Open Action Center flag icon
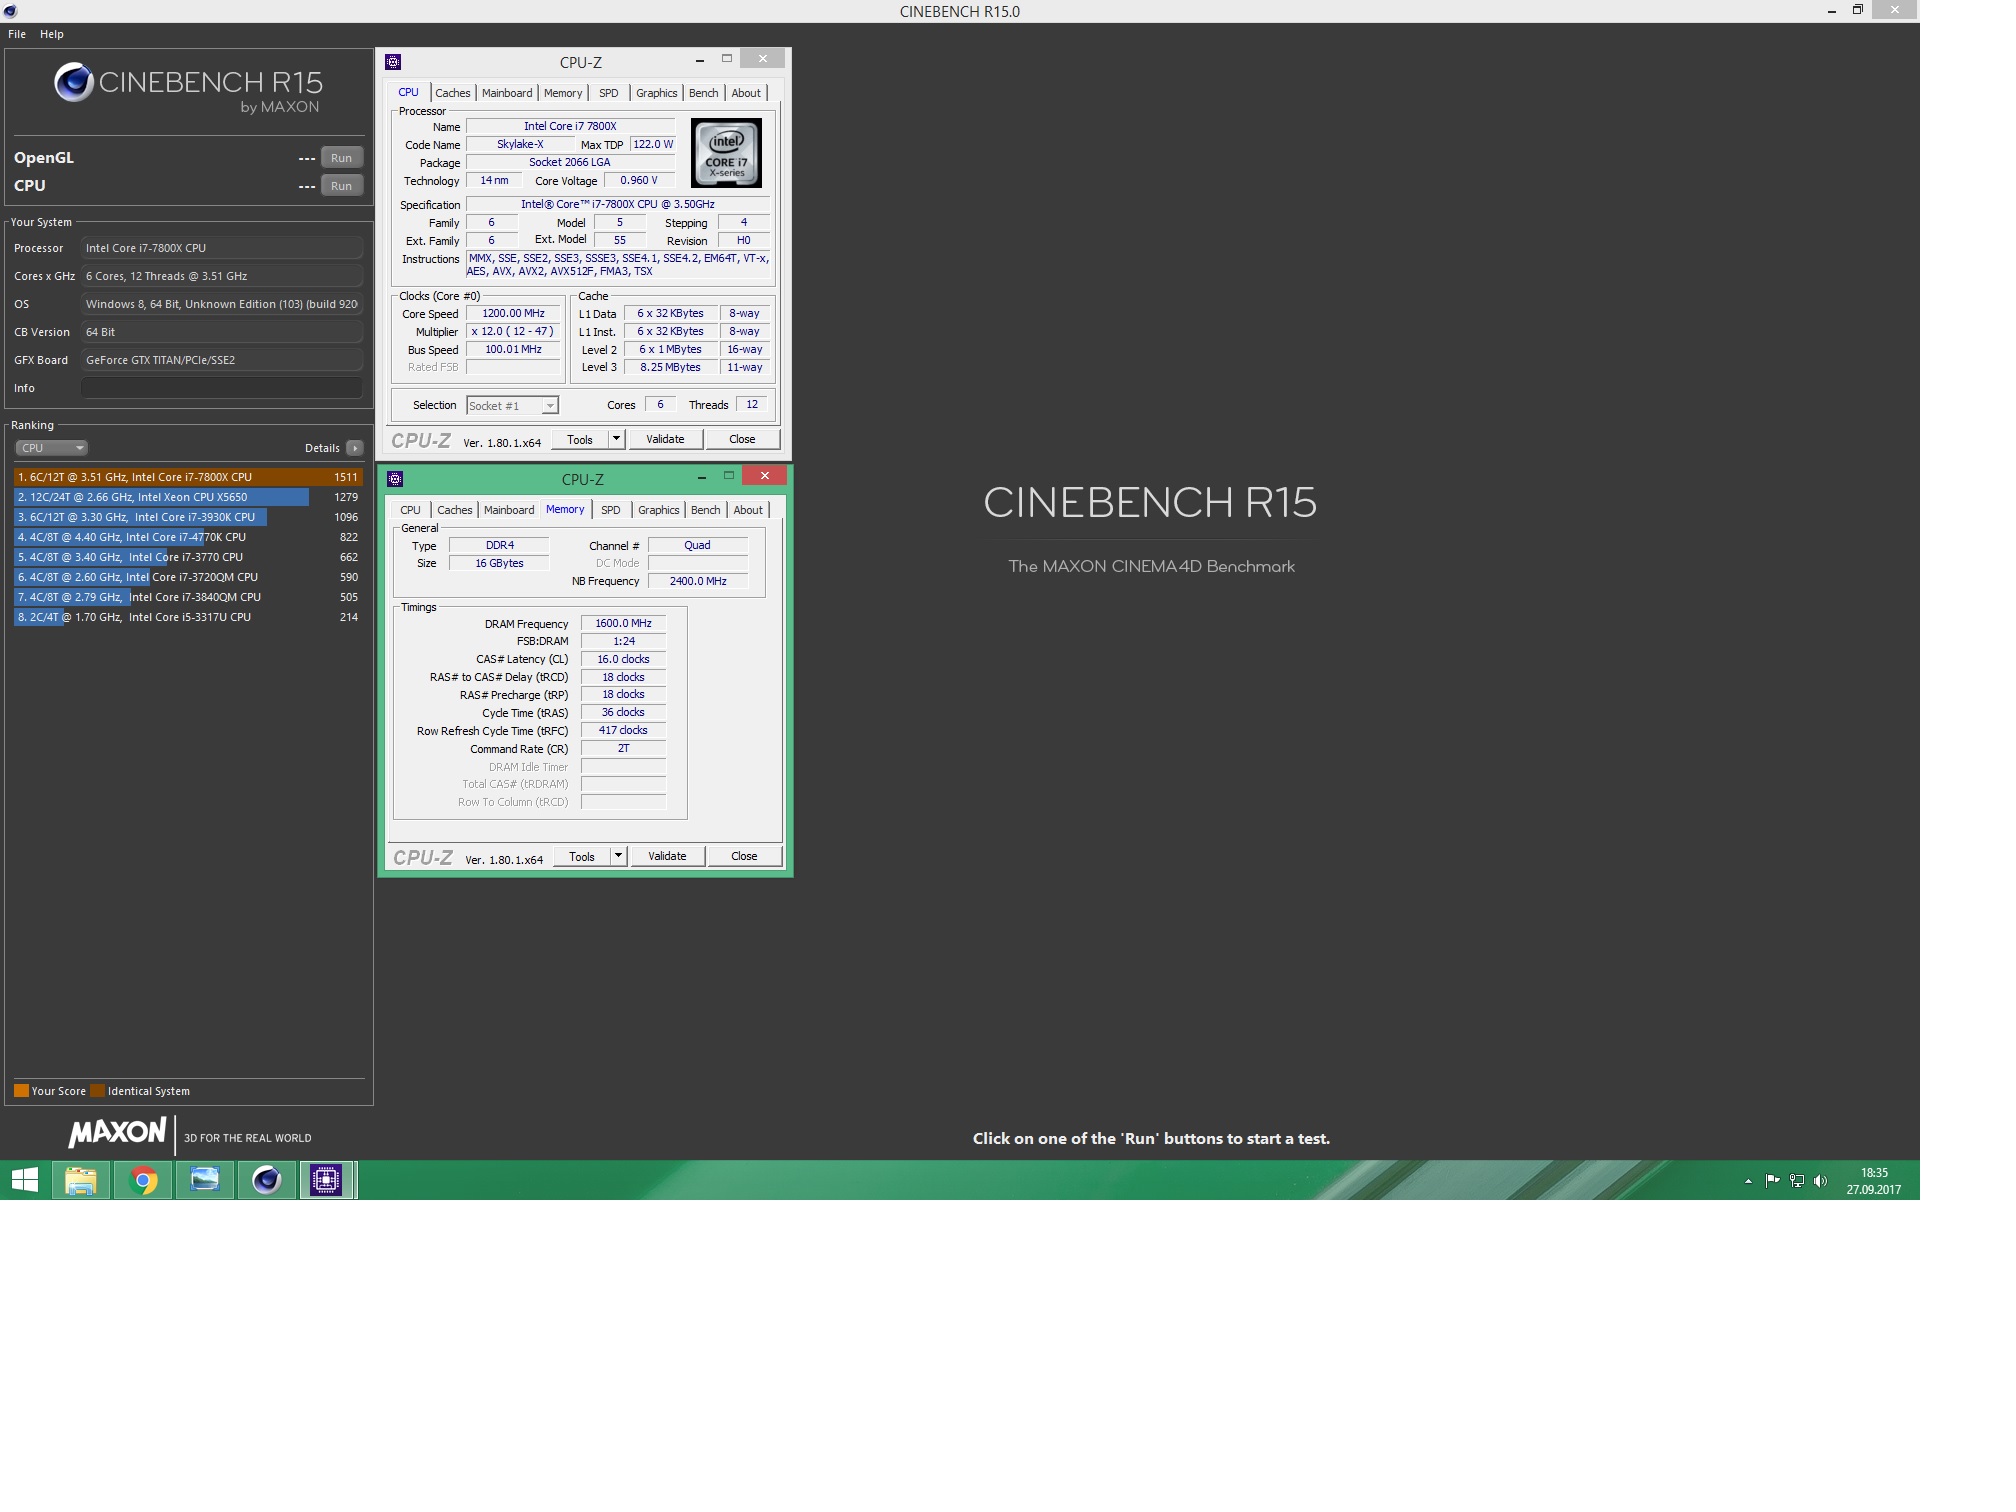The height and width of the screenshot is (1512, 2016). coord(1773,1181)
